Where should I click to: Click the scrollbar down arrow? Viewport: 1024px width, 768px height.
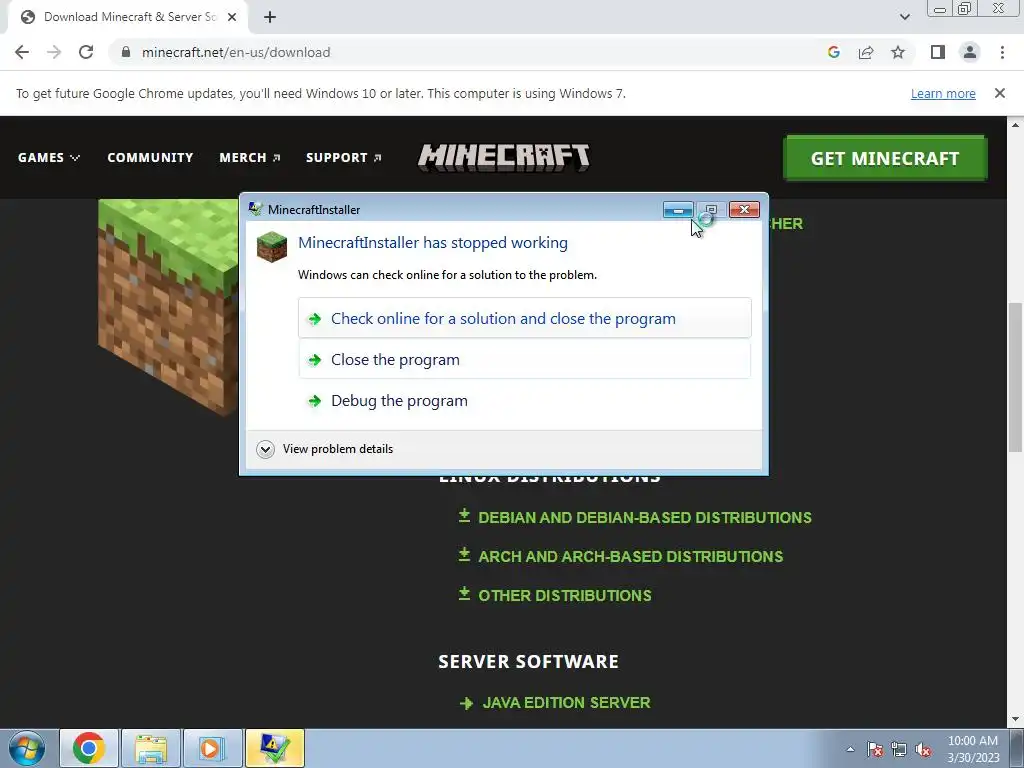[x=1015, y=720]
